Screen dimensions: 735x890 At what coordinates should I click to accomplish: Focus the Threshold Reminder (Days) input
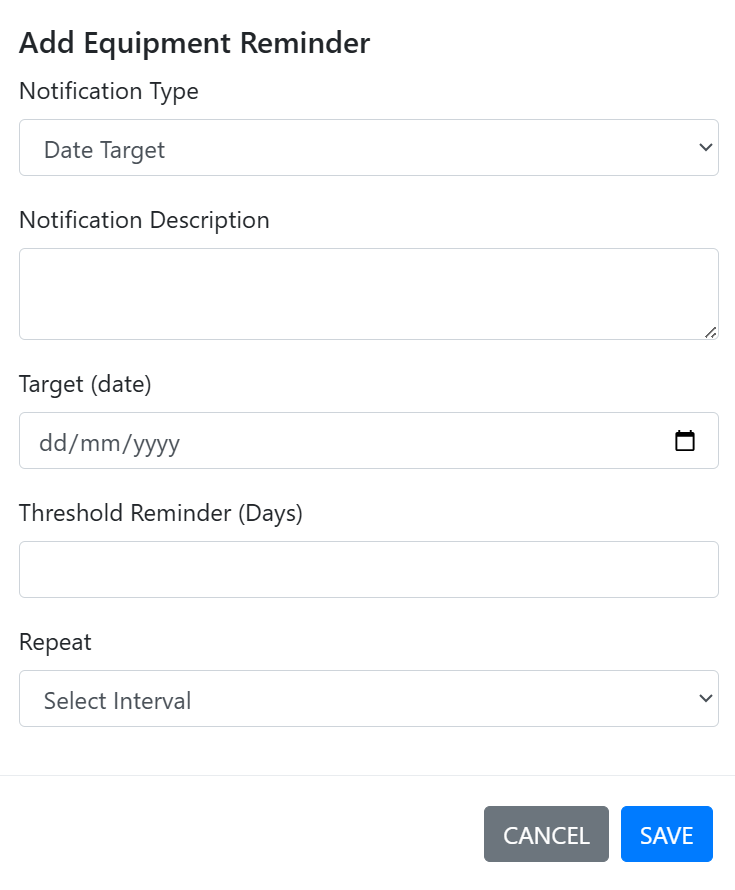coord(368,569)
